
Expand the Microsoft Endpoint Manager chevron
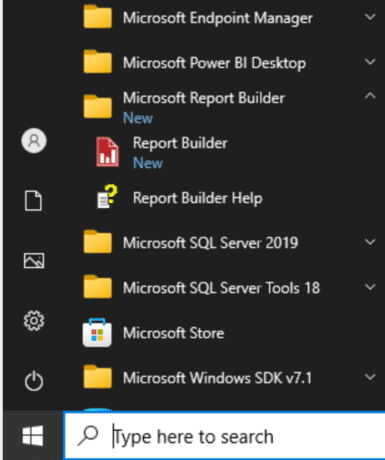pyautogui.click(x=370, y=17)
